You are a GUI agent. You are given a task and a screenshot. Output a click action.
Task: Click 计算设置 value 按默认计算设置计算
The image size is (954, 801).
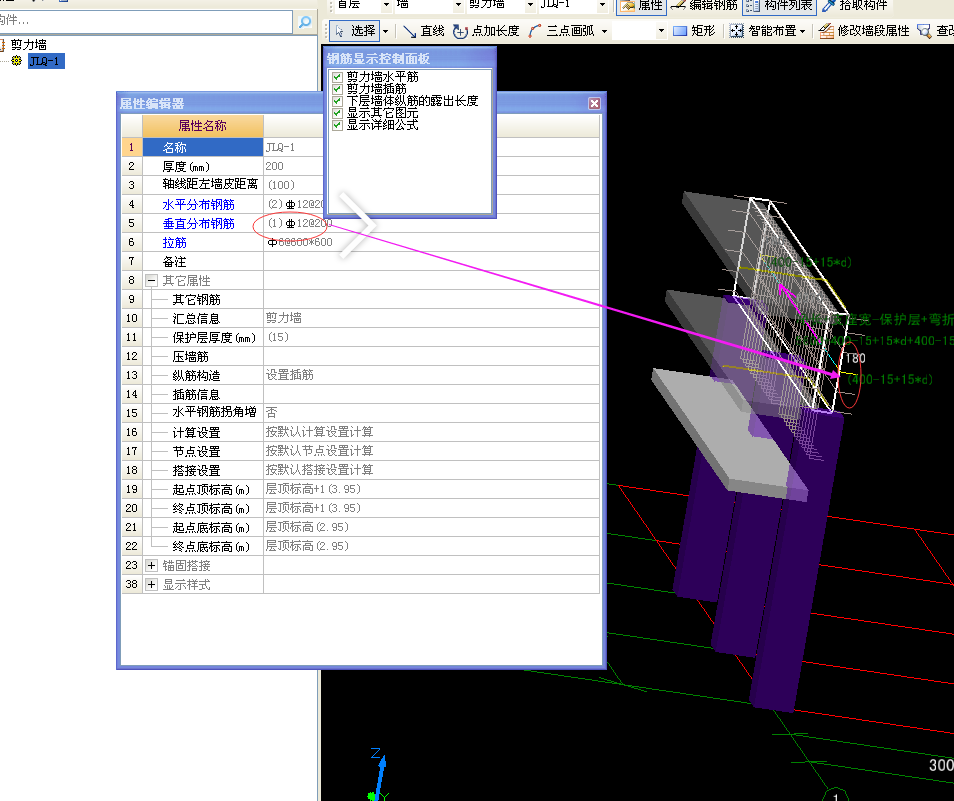[431, 432]
